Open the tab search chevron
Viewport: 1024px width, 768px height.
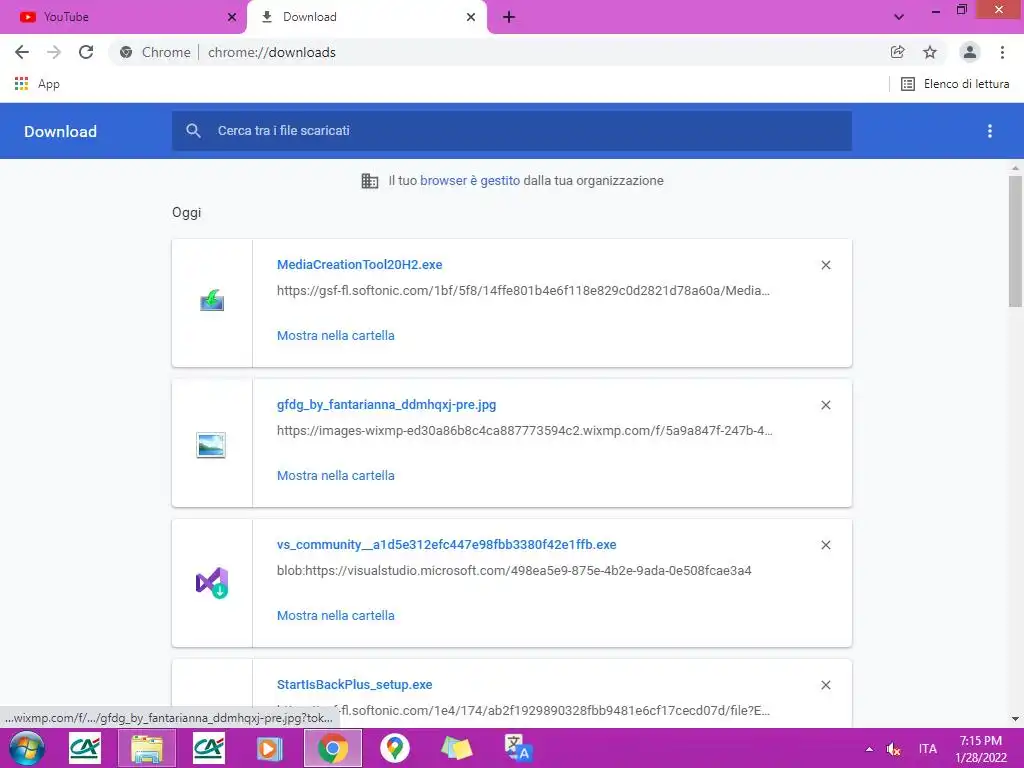(899, 17)
